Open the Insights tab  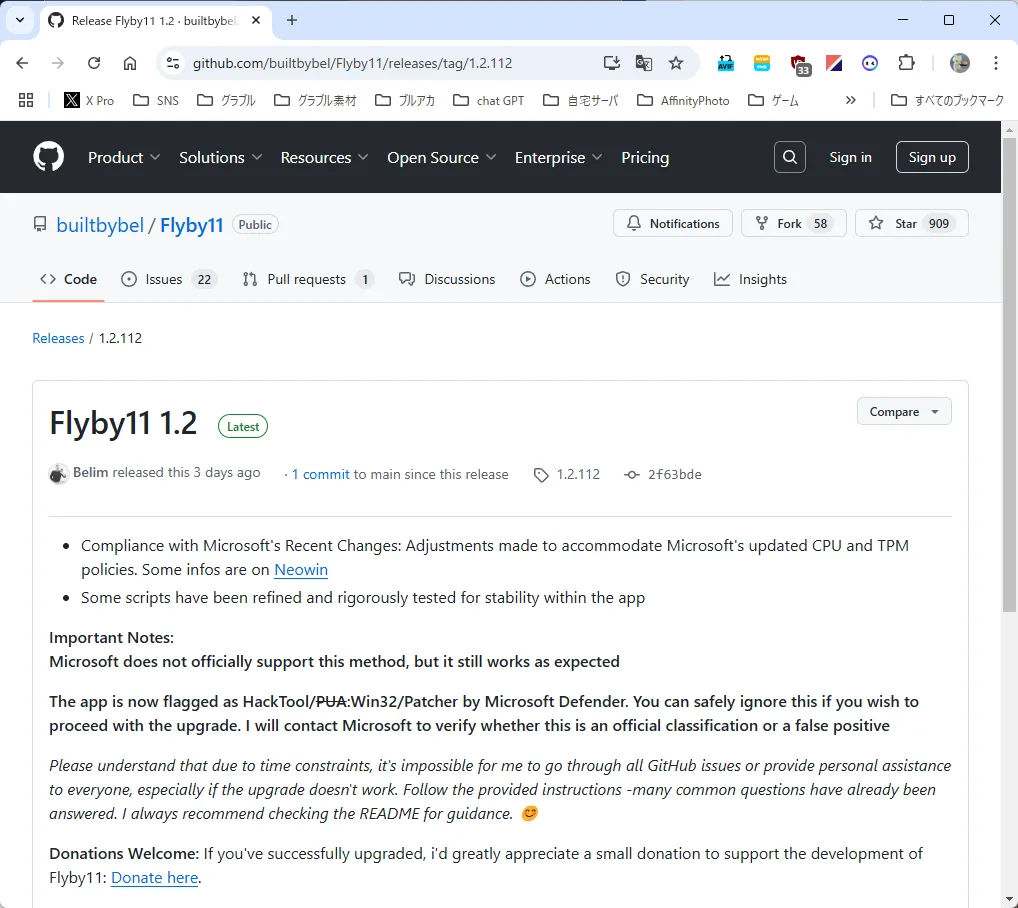[750, 279]
